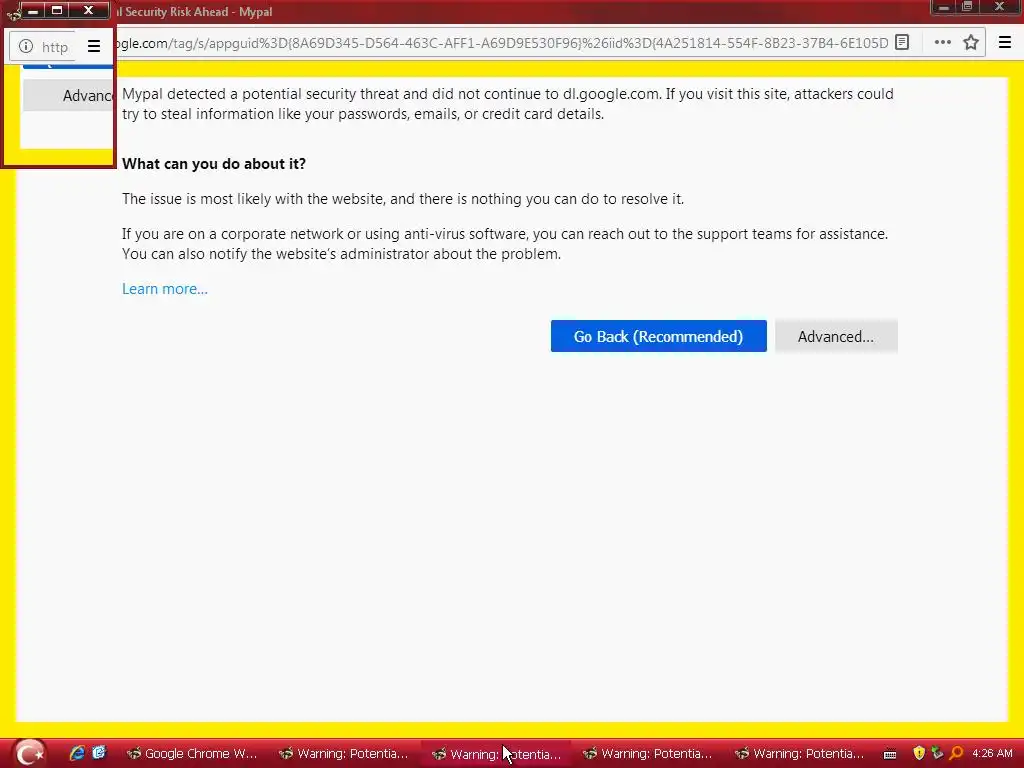Open the yellow security shield tray icon
This screenshot has width=1024, height=768.
[x=919, y=753]
